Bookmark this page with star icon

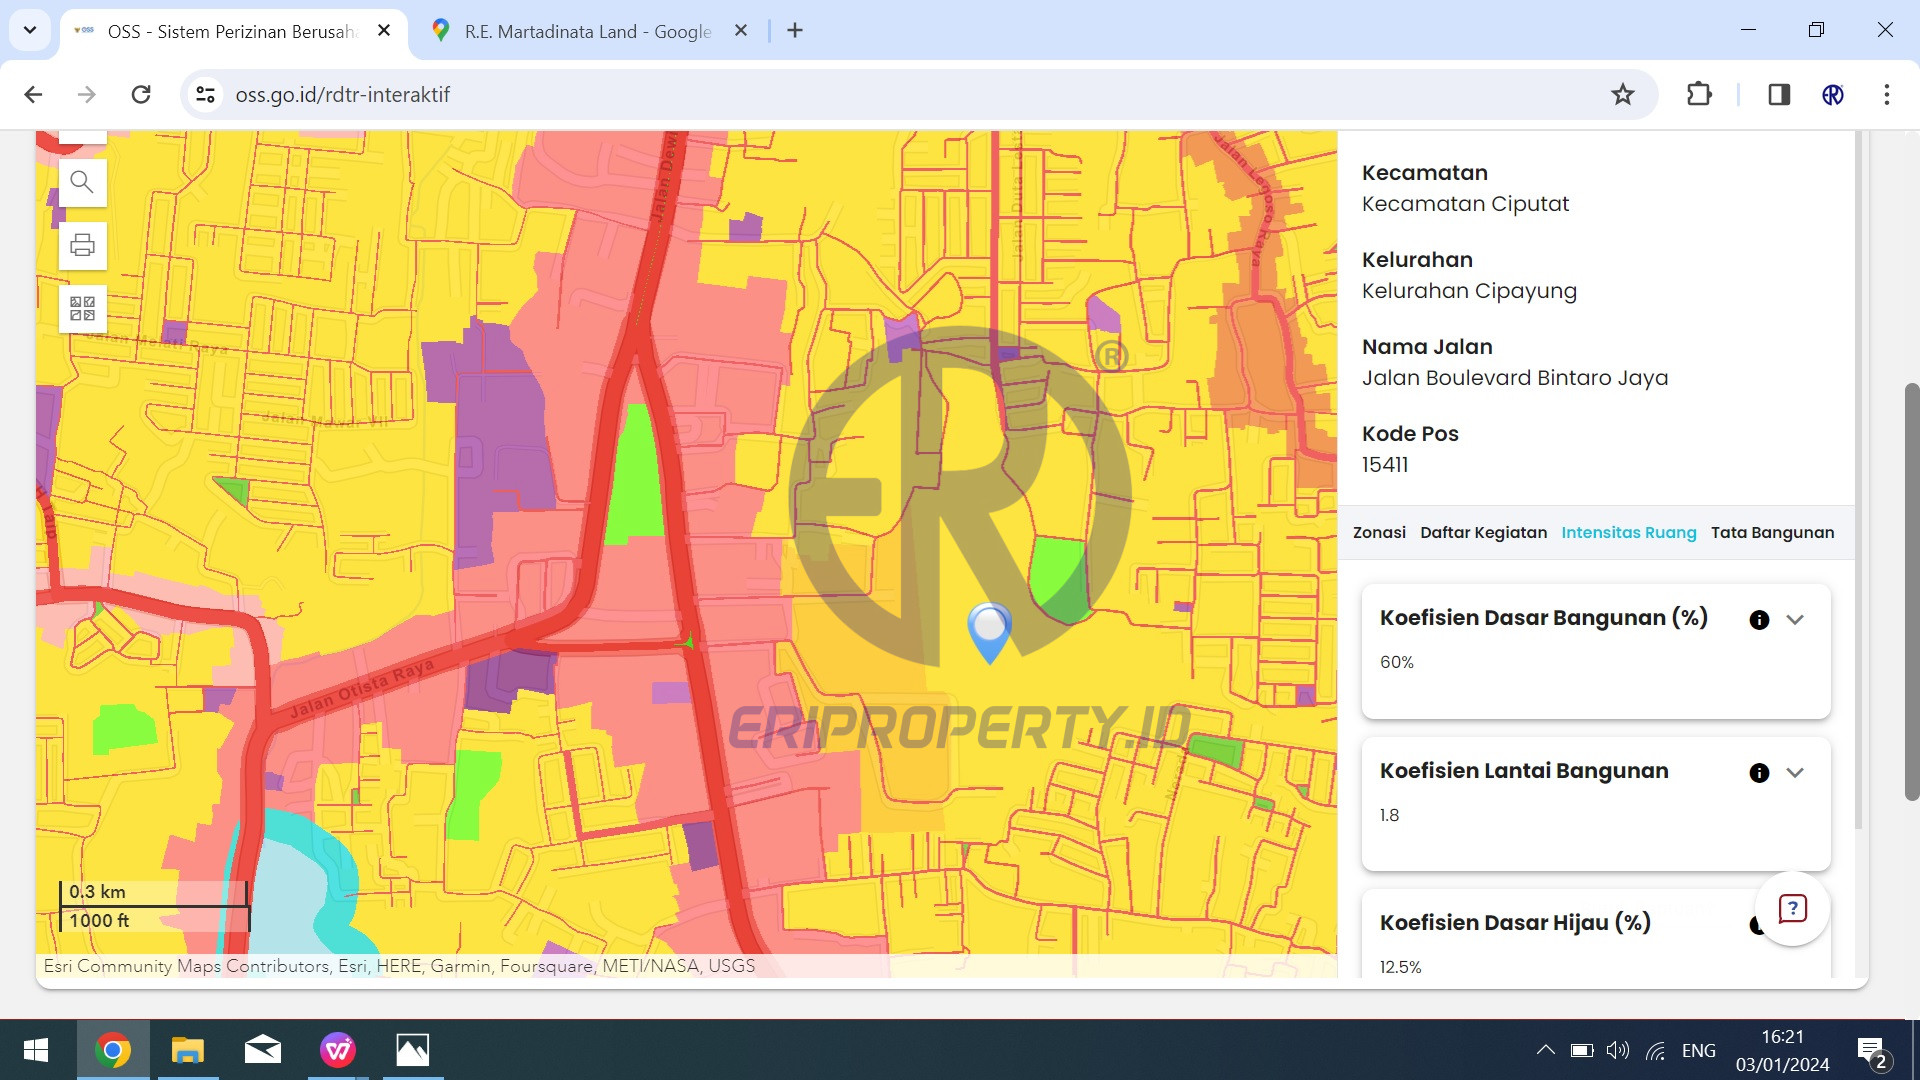point(1622,94)
